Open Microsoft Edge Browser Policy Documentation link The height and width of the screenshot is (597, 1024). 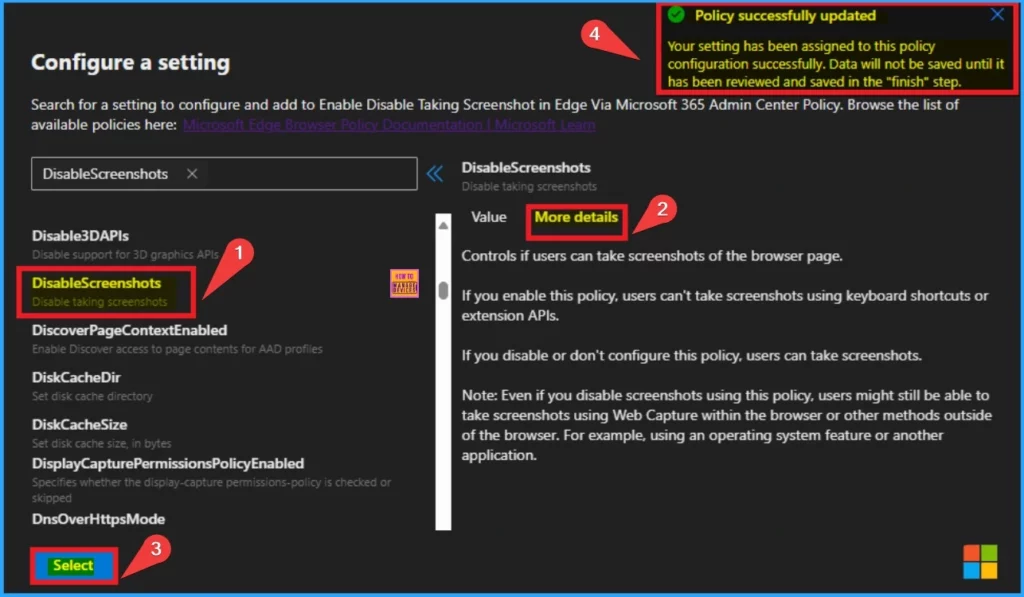(389, 125)
